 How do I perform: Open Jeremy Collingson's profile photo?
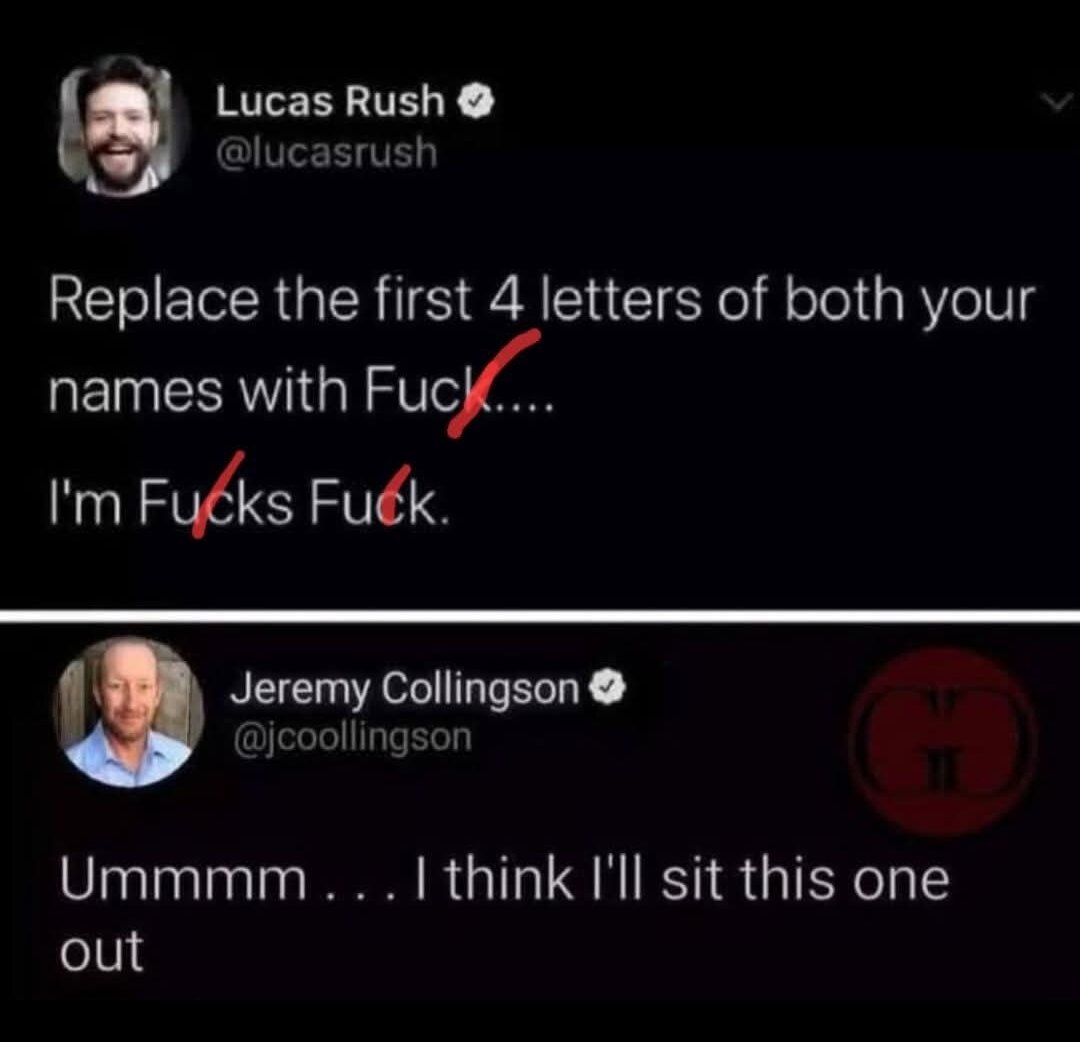click(x=128, y=711)
